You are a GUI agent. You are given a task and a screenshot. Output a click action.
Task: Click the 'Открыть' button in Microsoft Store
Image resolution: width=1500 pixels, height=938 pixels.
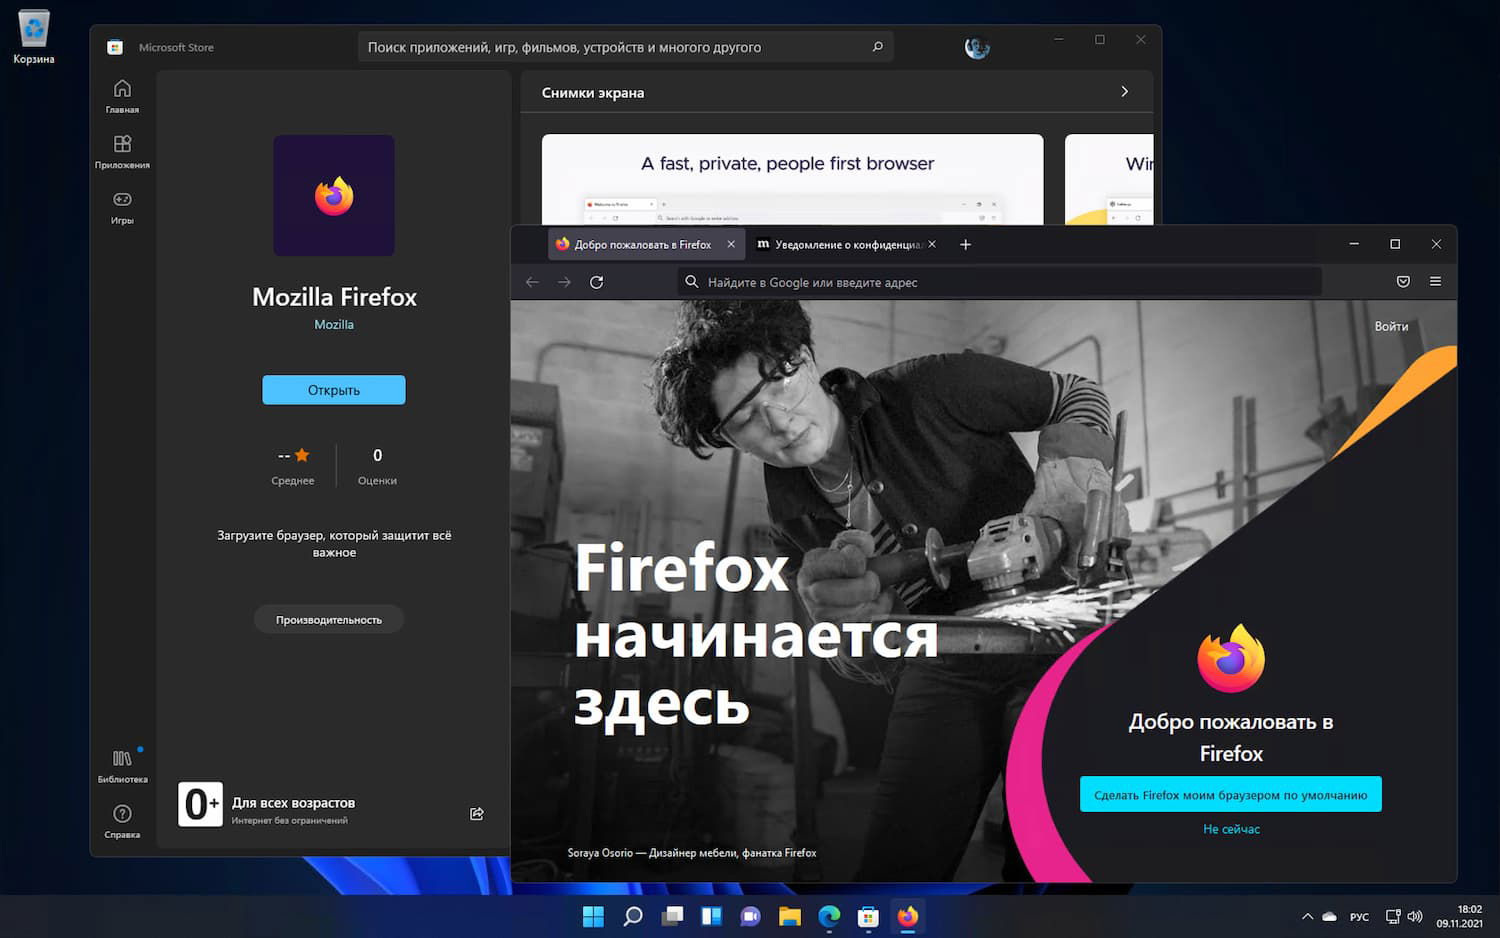(334, 390)
